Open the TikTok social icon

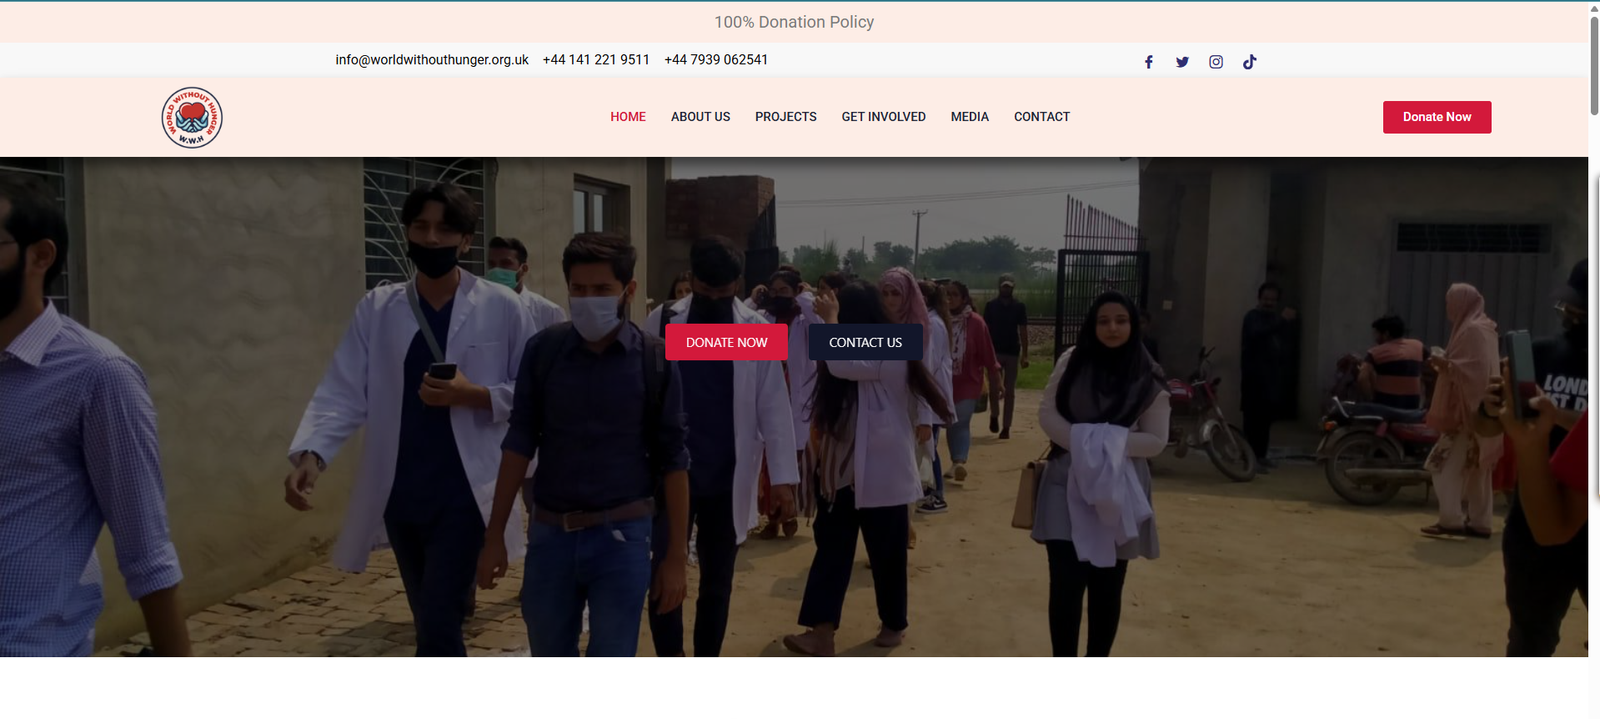tap(1250, 62)
